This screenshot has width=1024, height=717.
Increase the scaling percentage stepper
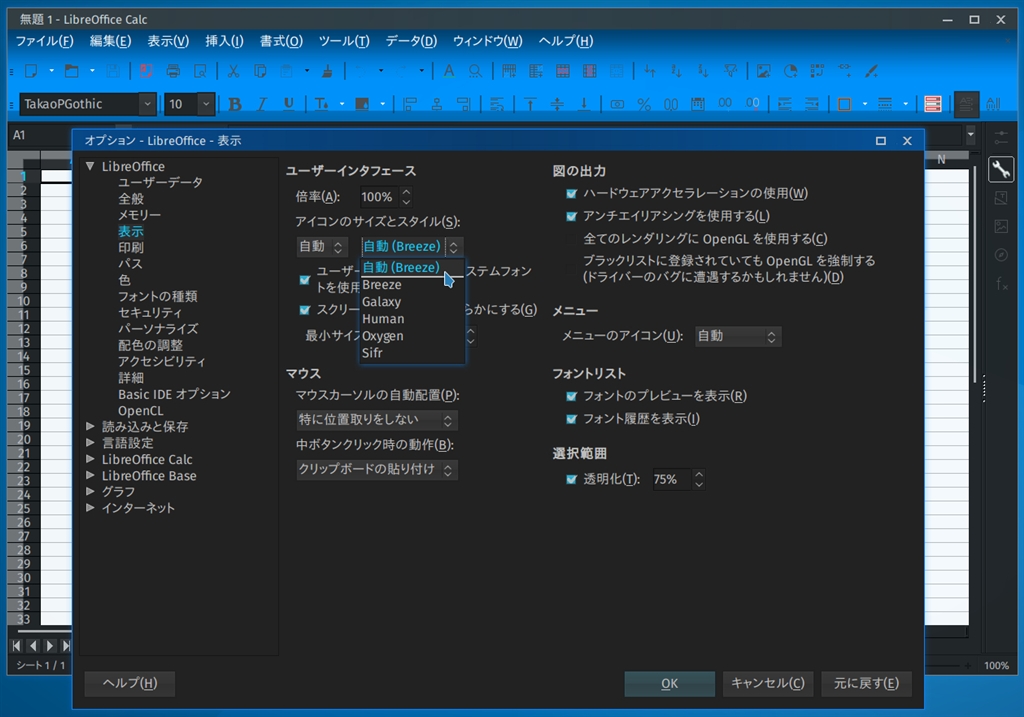pos(406,192)
